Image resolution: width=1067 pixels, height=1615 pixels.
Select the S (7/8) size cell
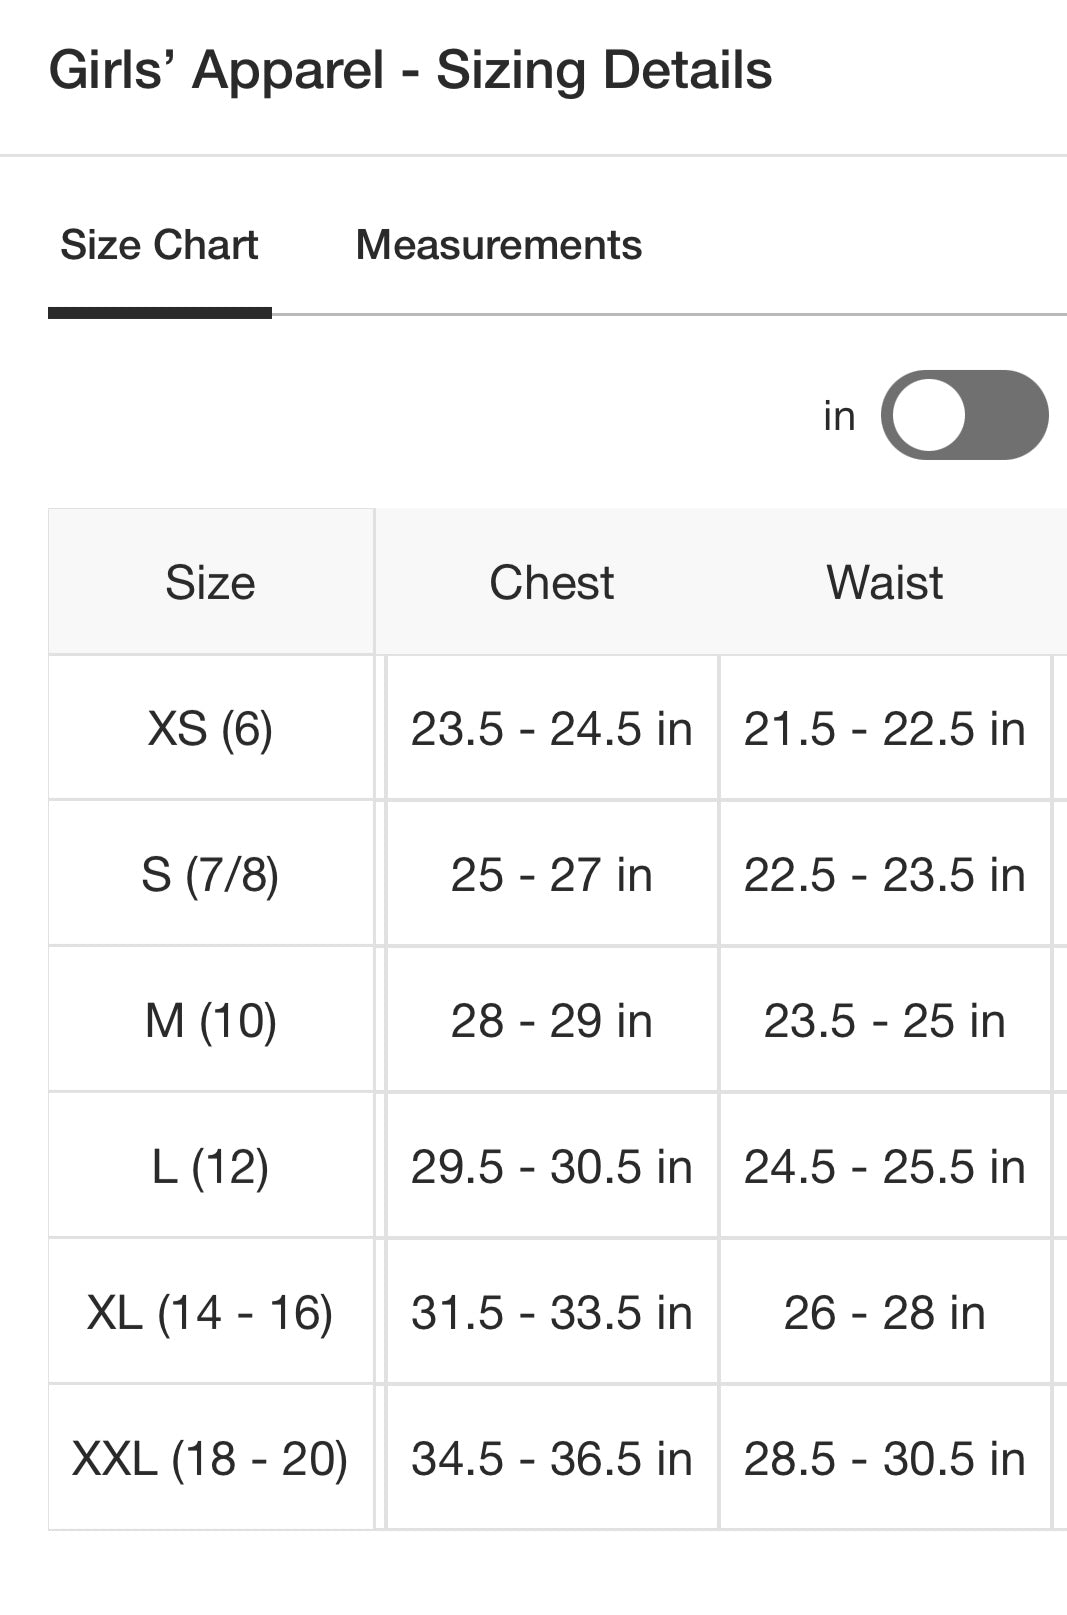[210, 874]
